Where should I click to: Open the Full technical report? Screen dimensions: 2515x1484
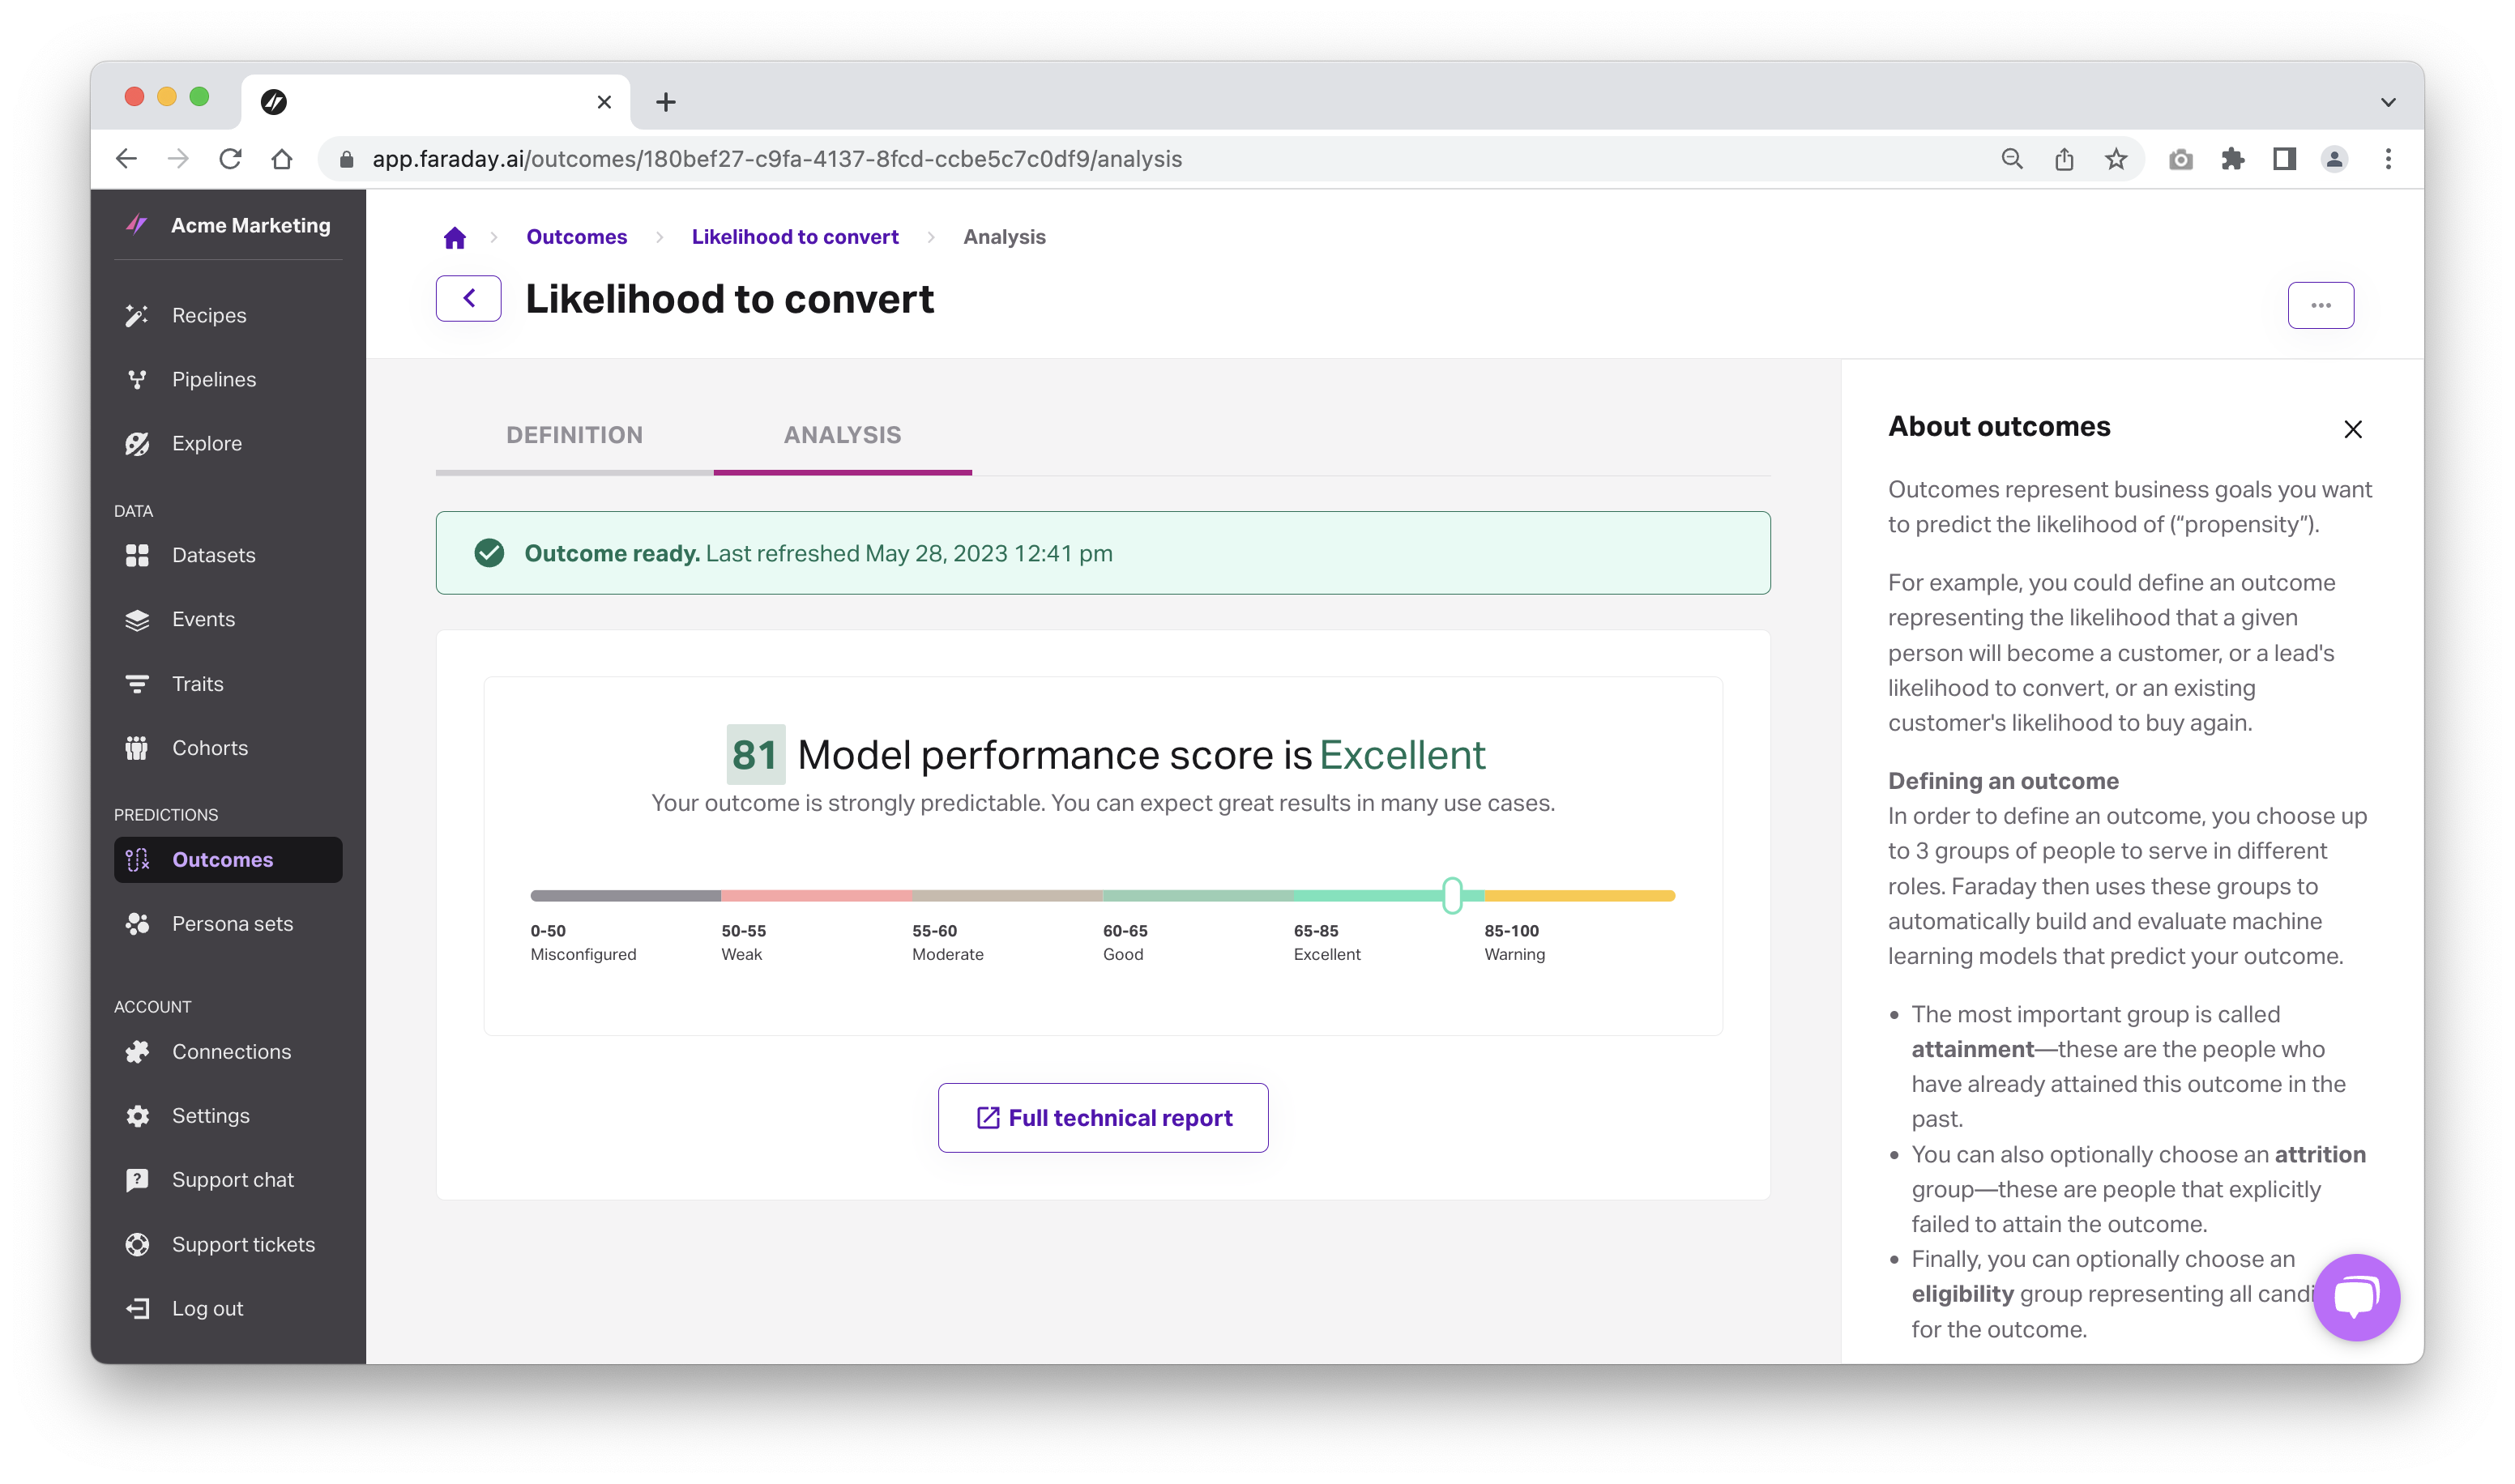point(1104,1116)
